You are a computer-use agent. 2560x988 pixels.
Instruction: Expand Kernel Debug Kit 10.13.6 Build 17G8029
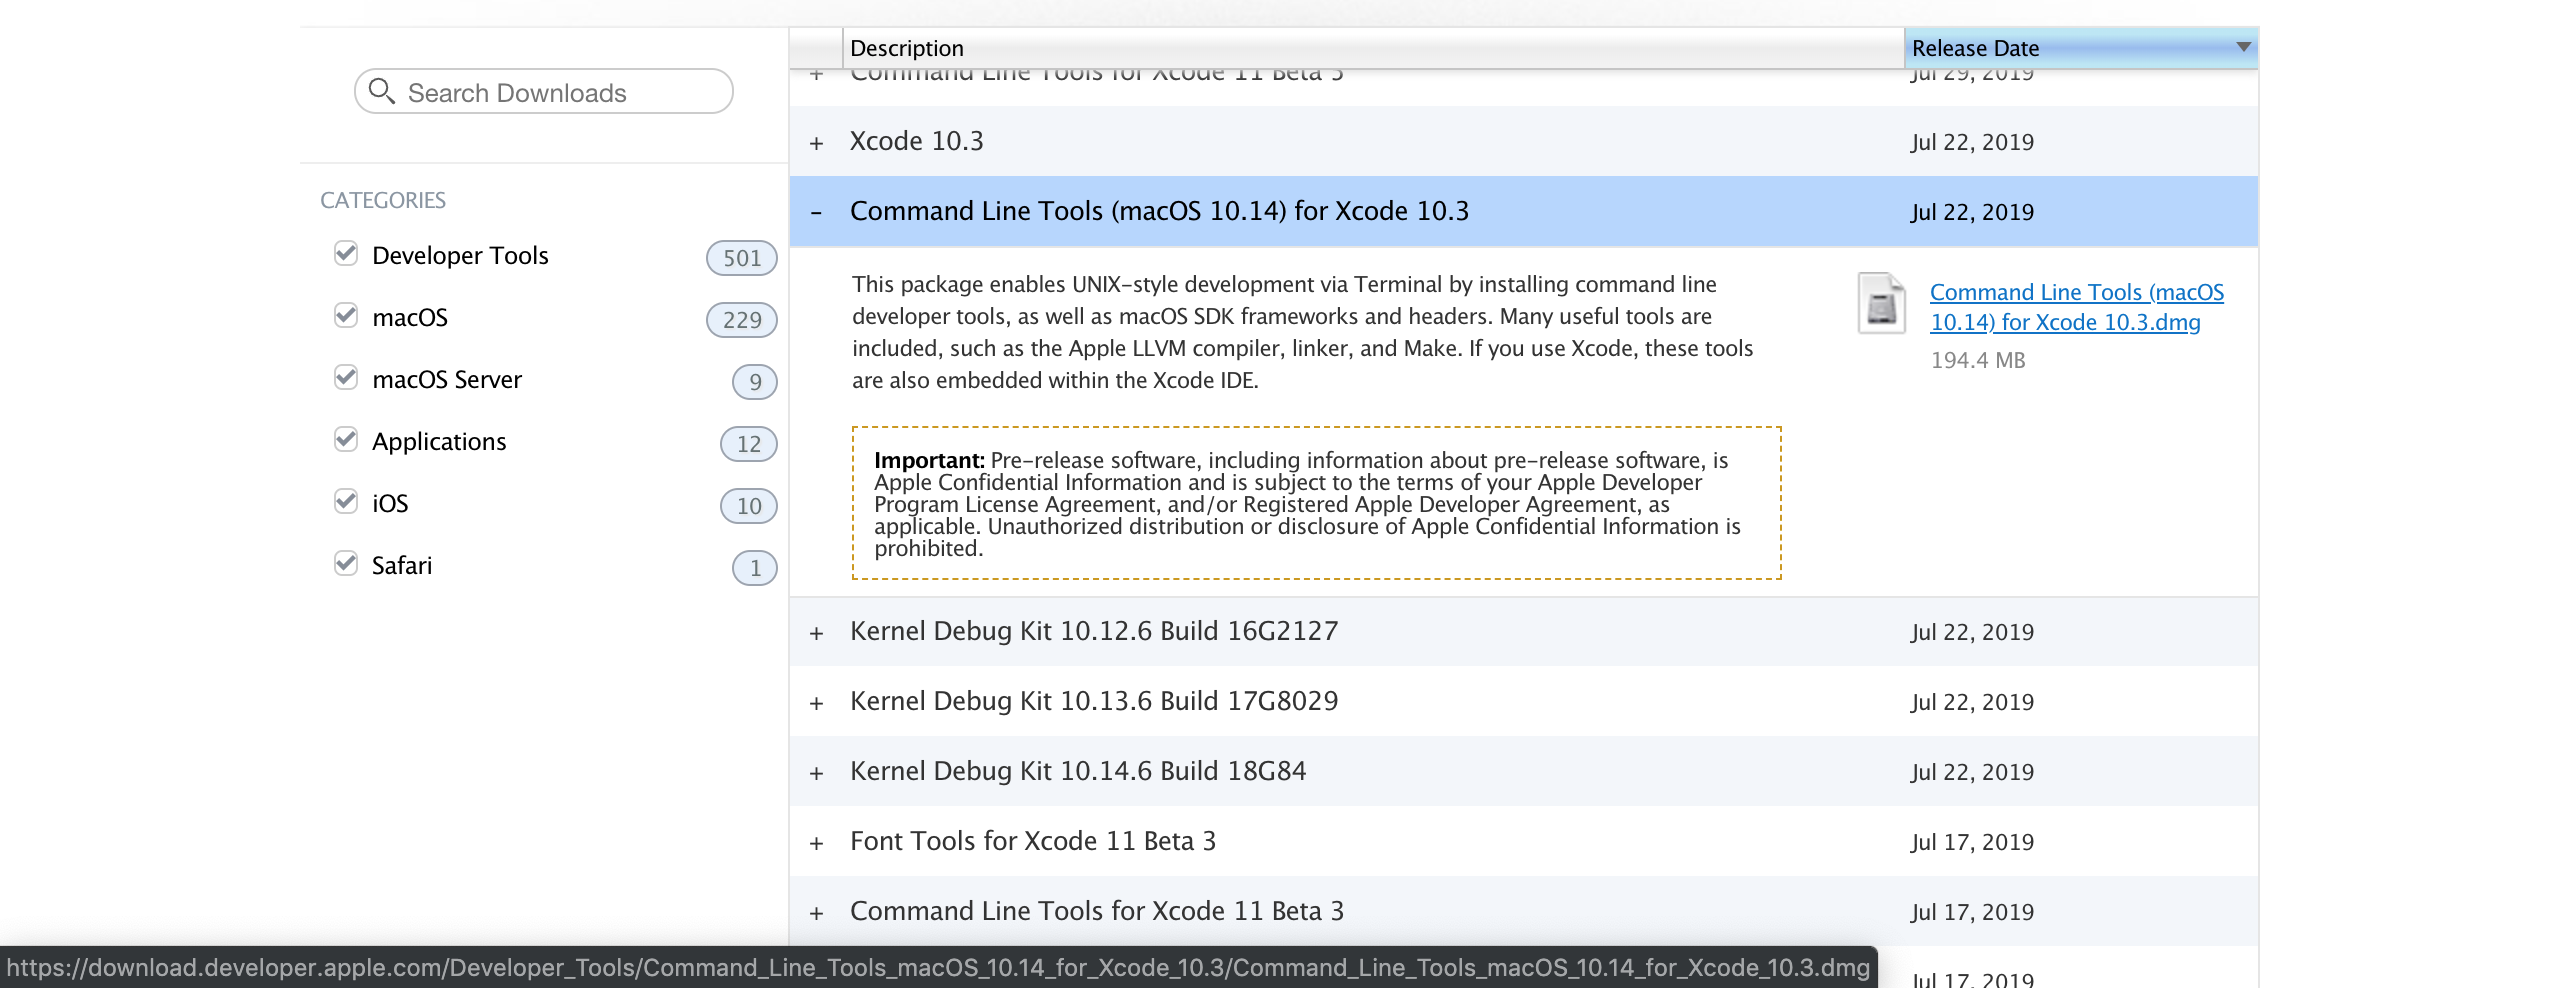click(816, 703)
